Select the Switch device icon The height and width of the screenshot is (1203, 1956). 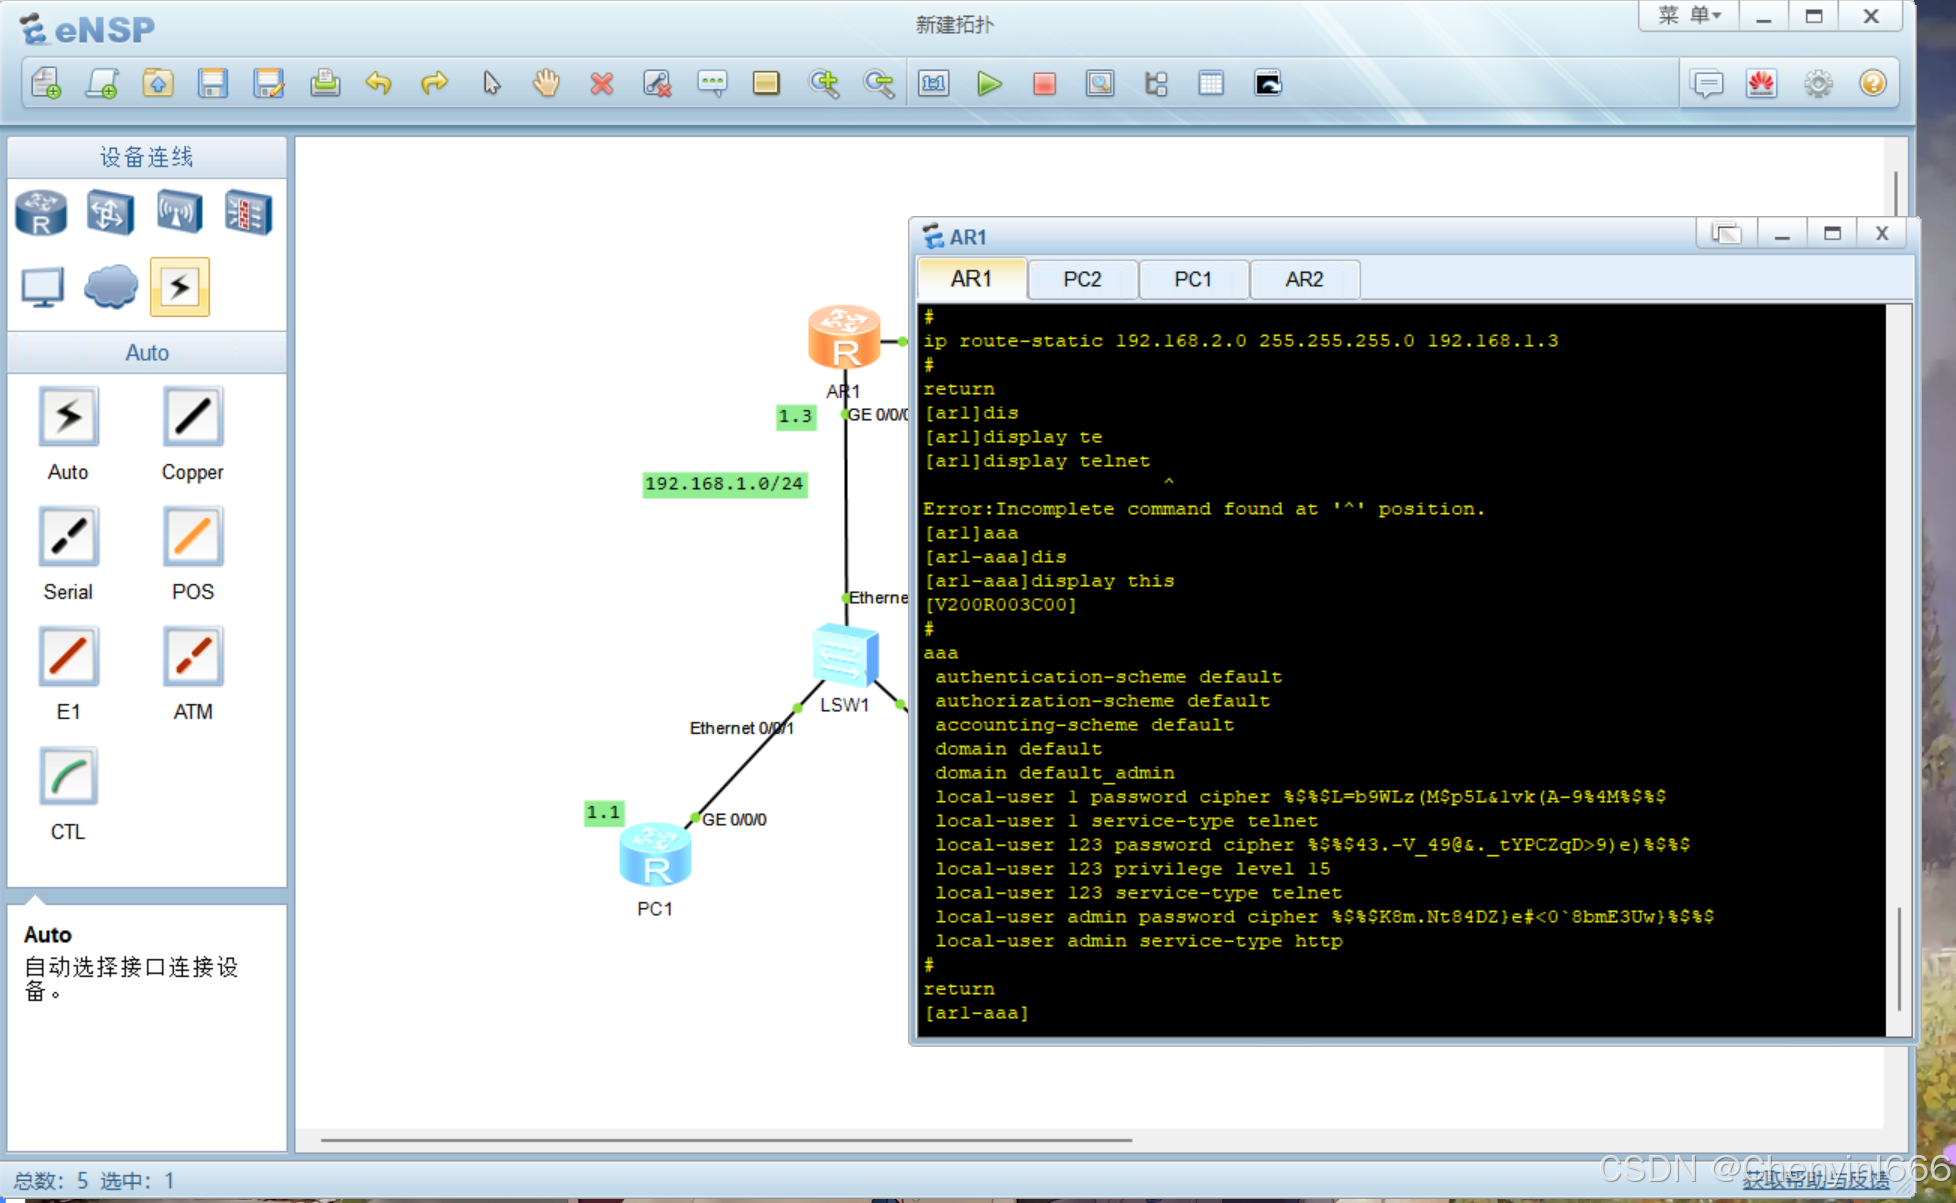(110, 213)
